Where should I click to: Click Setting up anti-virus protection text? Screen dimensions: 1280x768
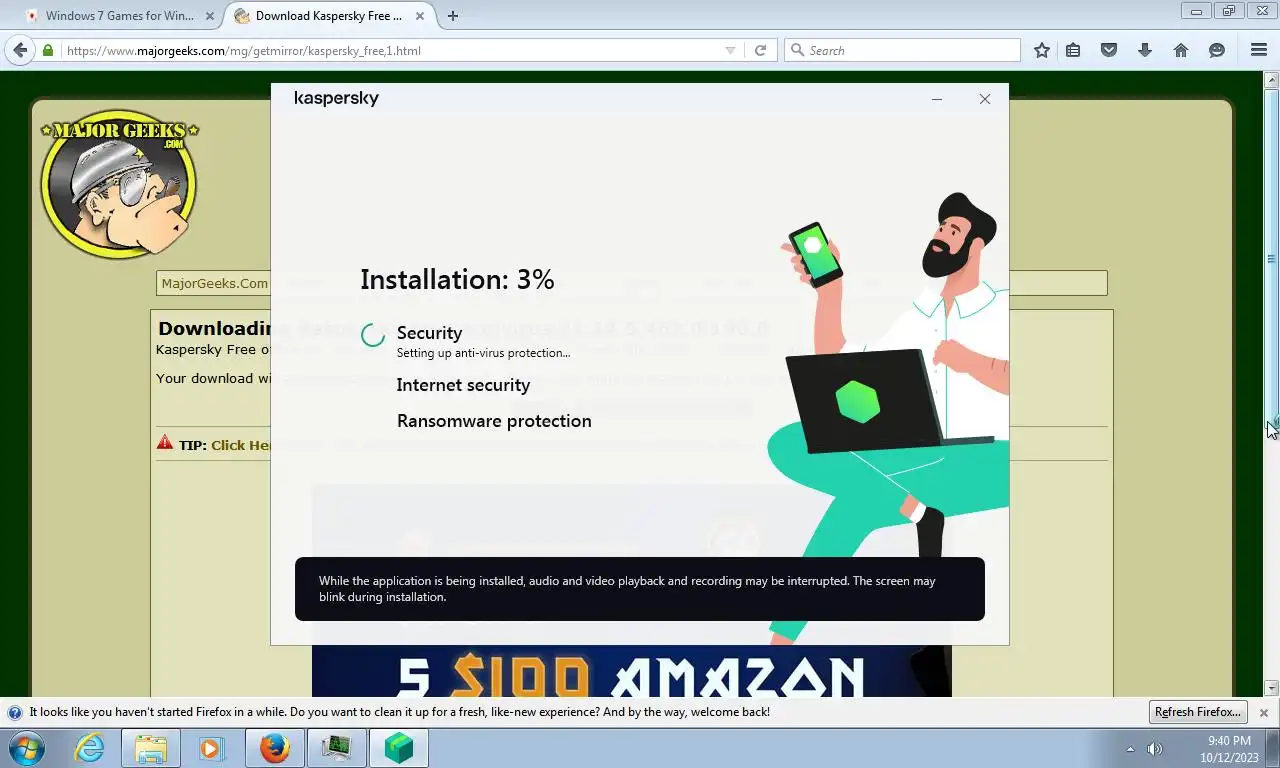483,353
